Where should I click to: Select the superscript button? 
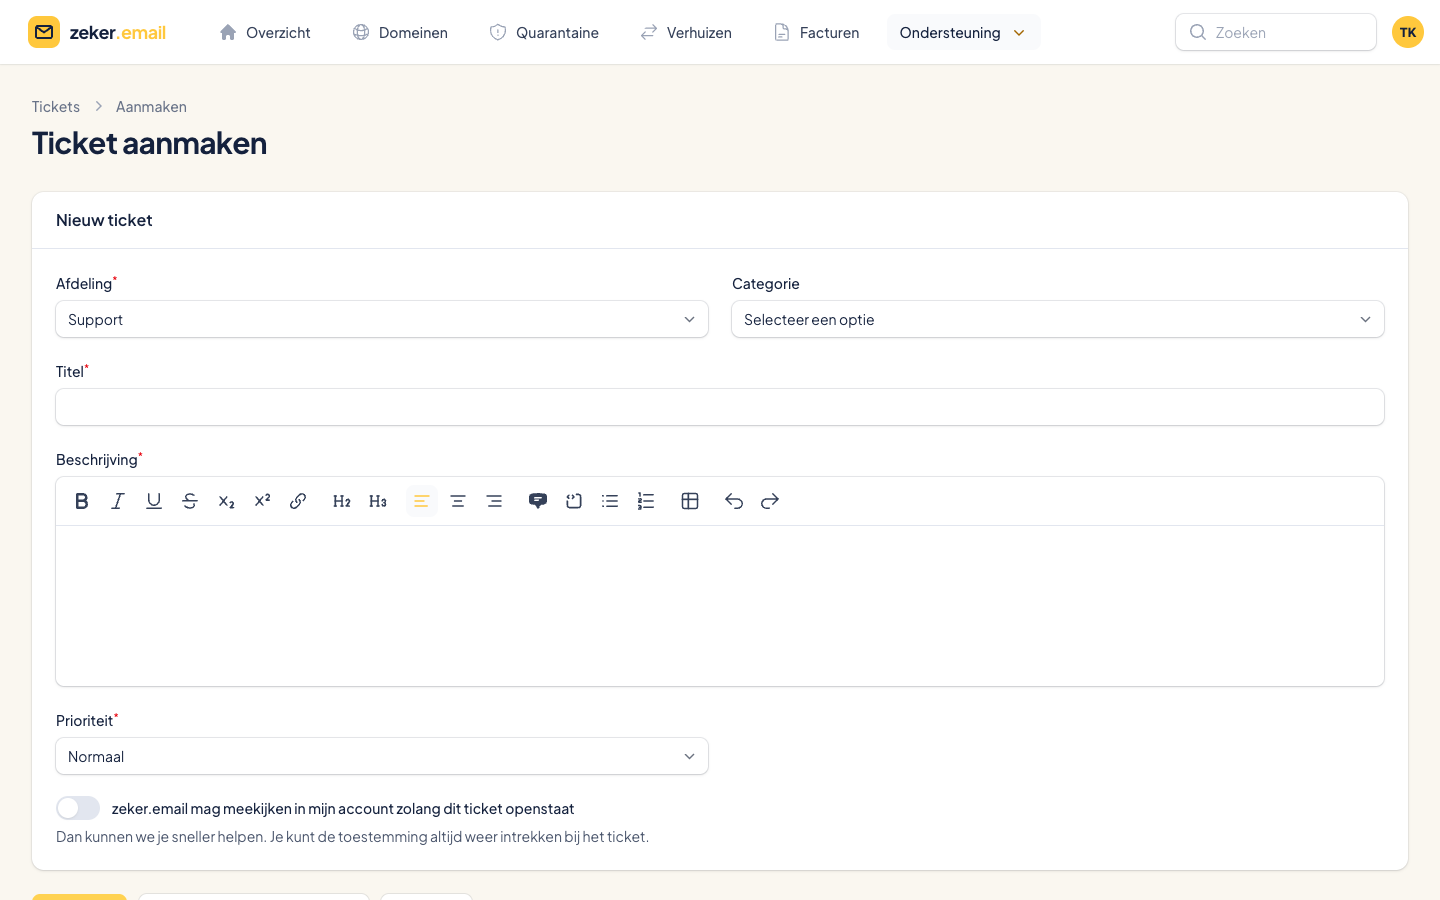click(262, 501)
